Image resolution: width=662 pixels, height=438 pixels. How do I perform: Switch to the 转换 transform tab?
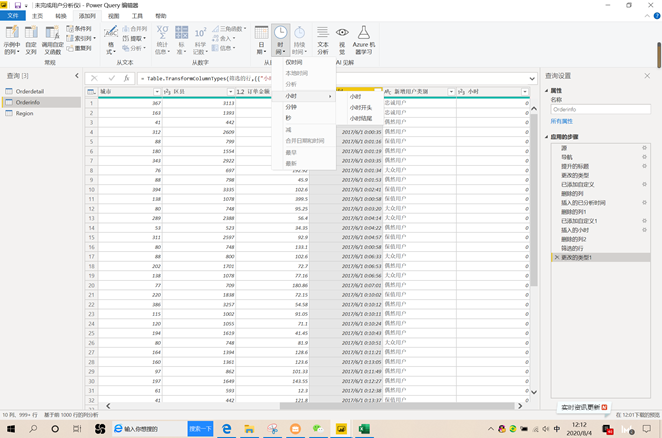pos(61,16)
